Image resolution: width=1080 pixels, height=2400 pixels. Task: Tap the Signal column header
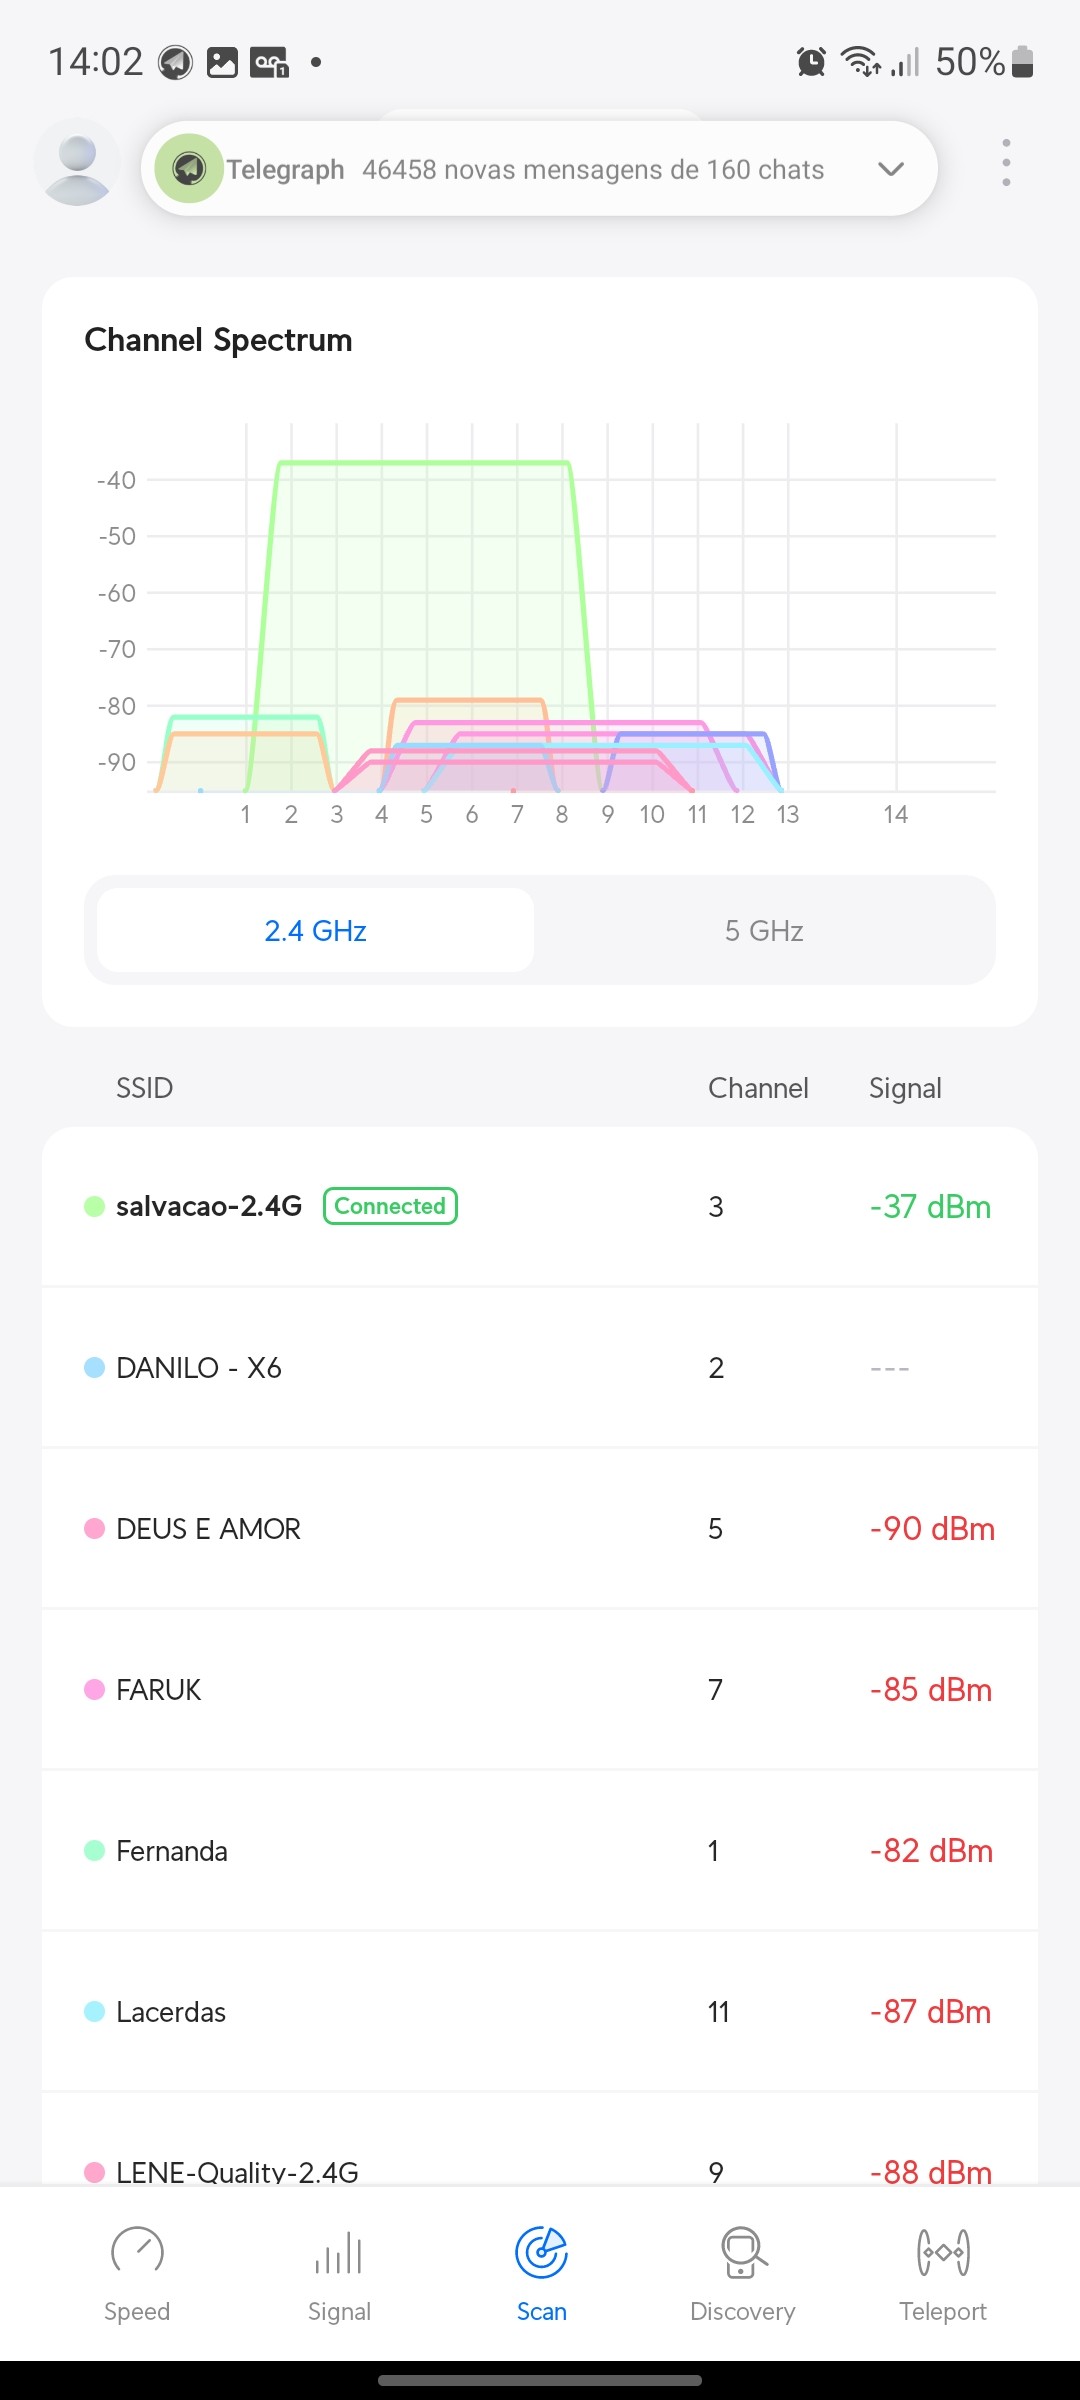[x=905, y=1088]
